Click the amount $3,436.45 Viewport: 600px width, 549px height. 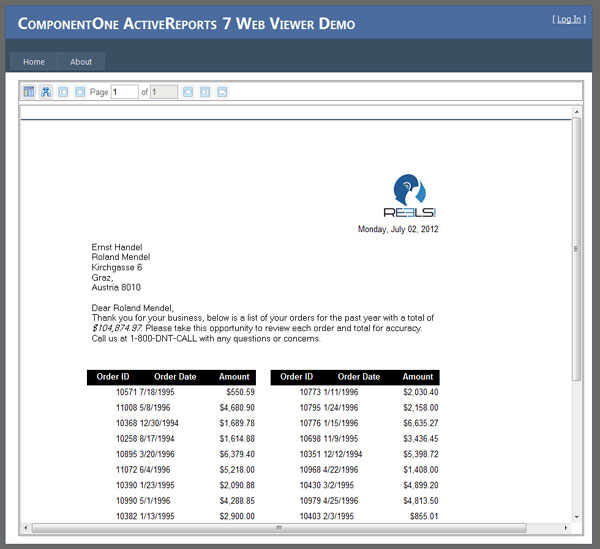421,439
